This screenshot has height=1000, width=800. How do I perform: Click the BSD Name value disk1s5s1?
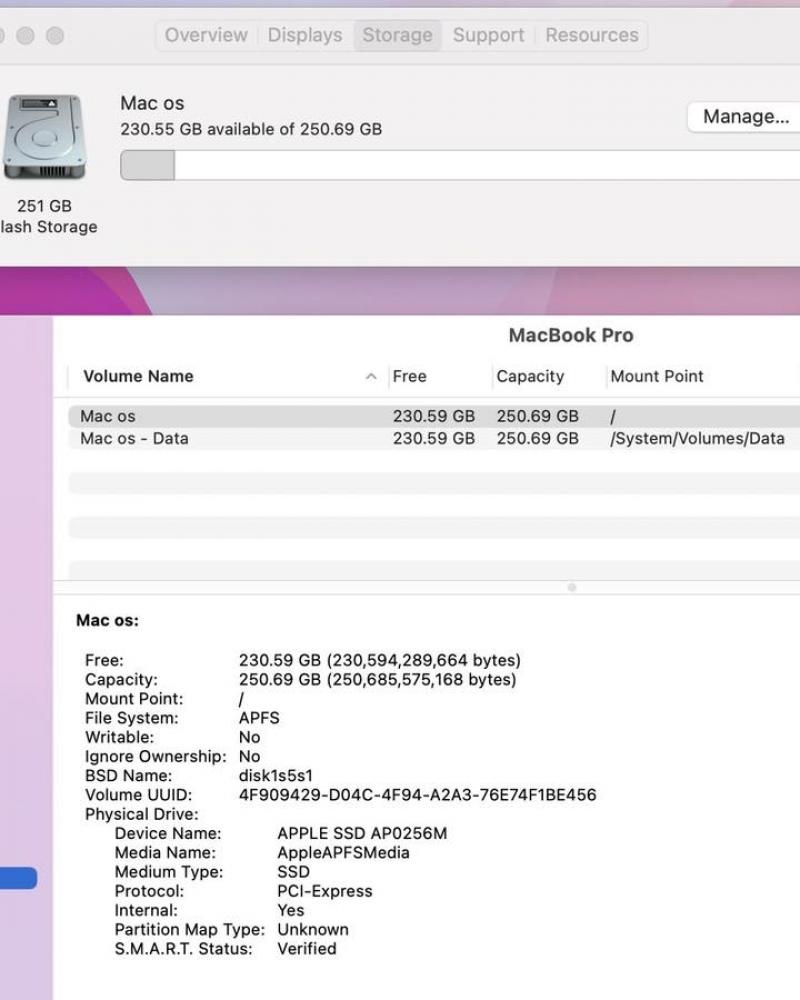(x=276, y=776)
